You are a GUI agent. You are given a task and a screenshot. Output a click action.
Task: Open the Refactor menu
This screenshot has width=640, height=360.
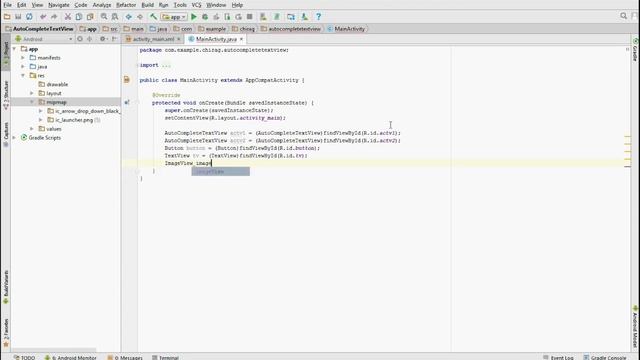[126, 5]
